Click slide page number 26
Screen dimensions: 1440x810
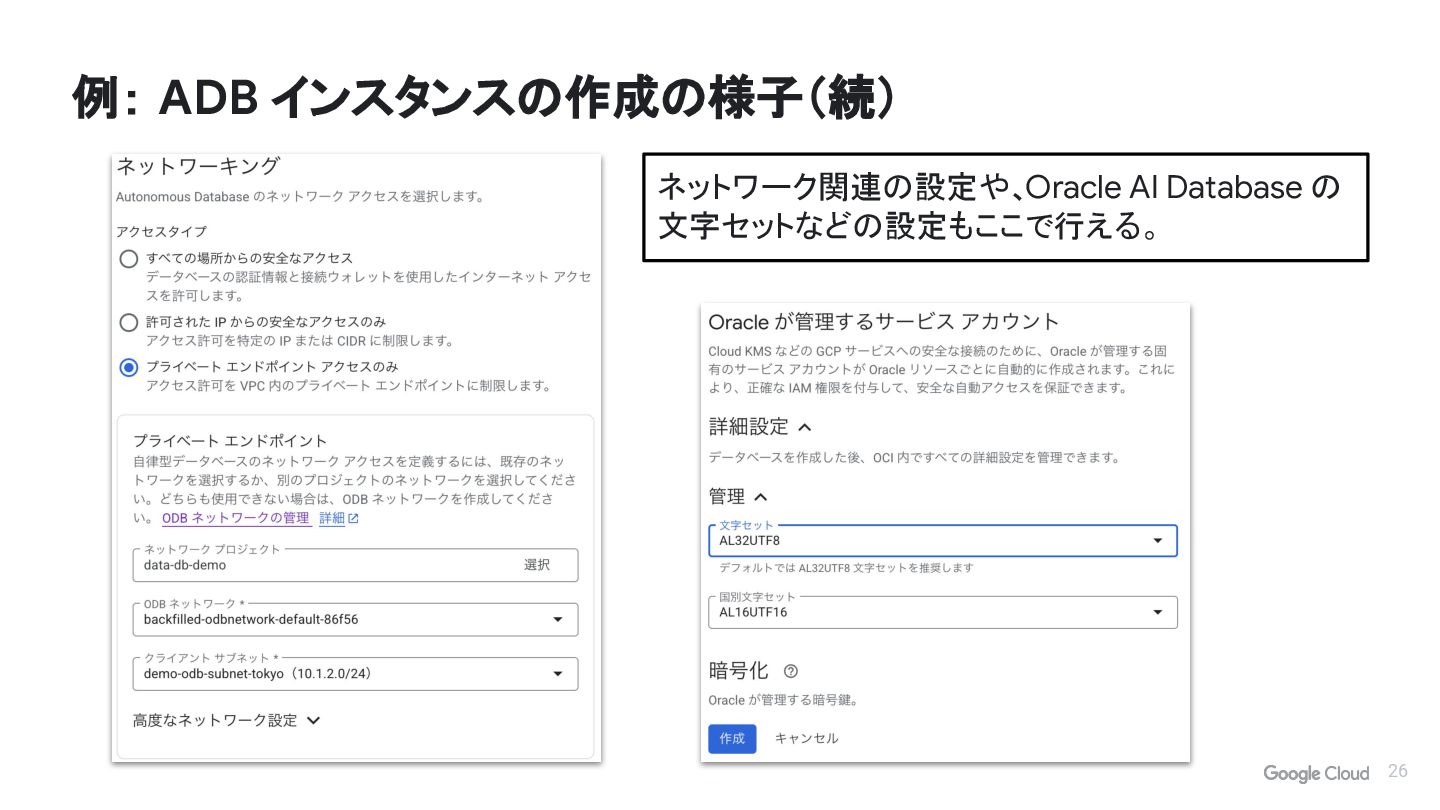(x=1397, y=771)
